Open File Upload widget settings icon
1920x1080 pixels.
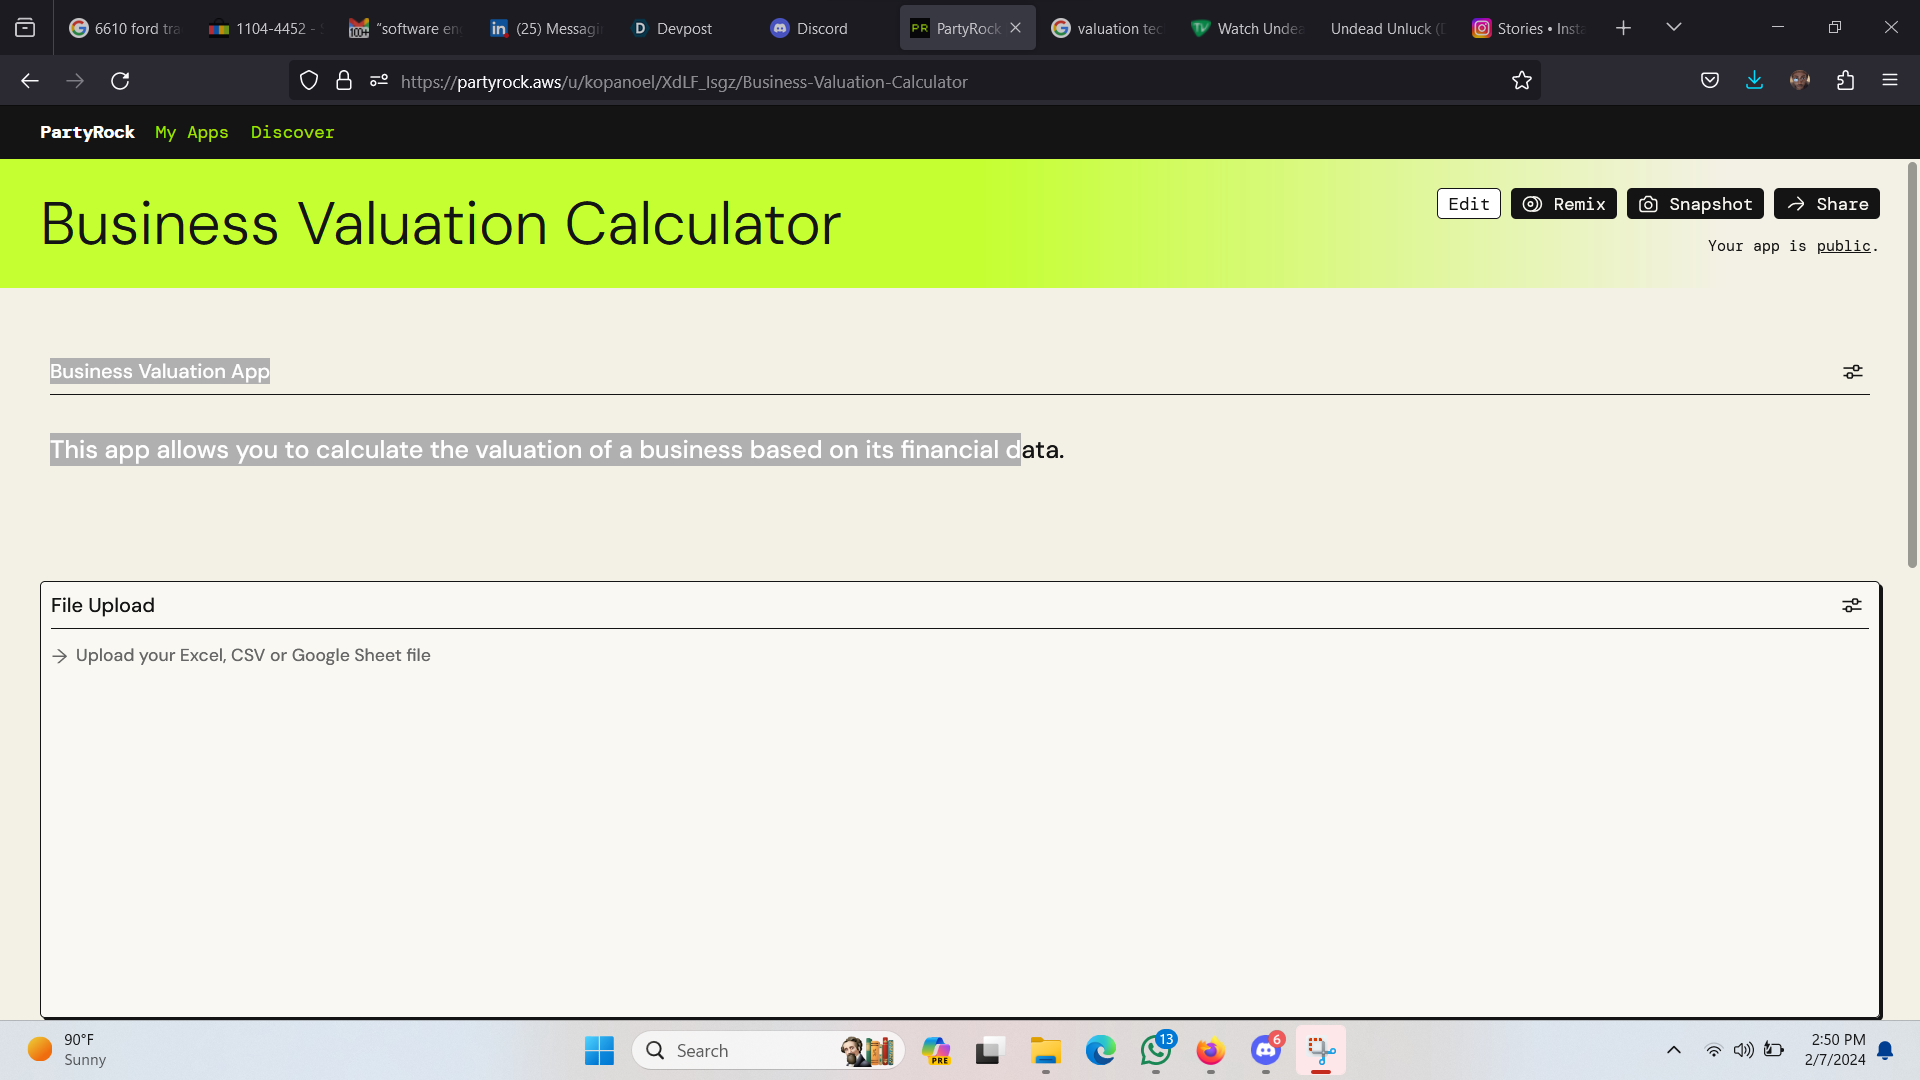pos(1851,605)
